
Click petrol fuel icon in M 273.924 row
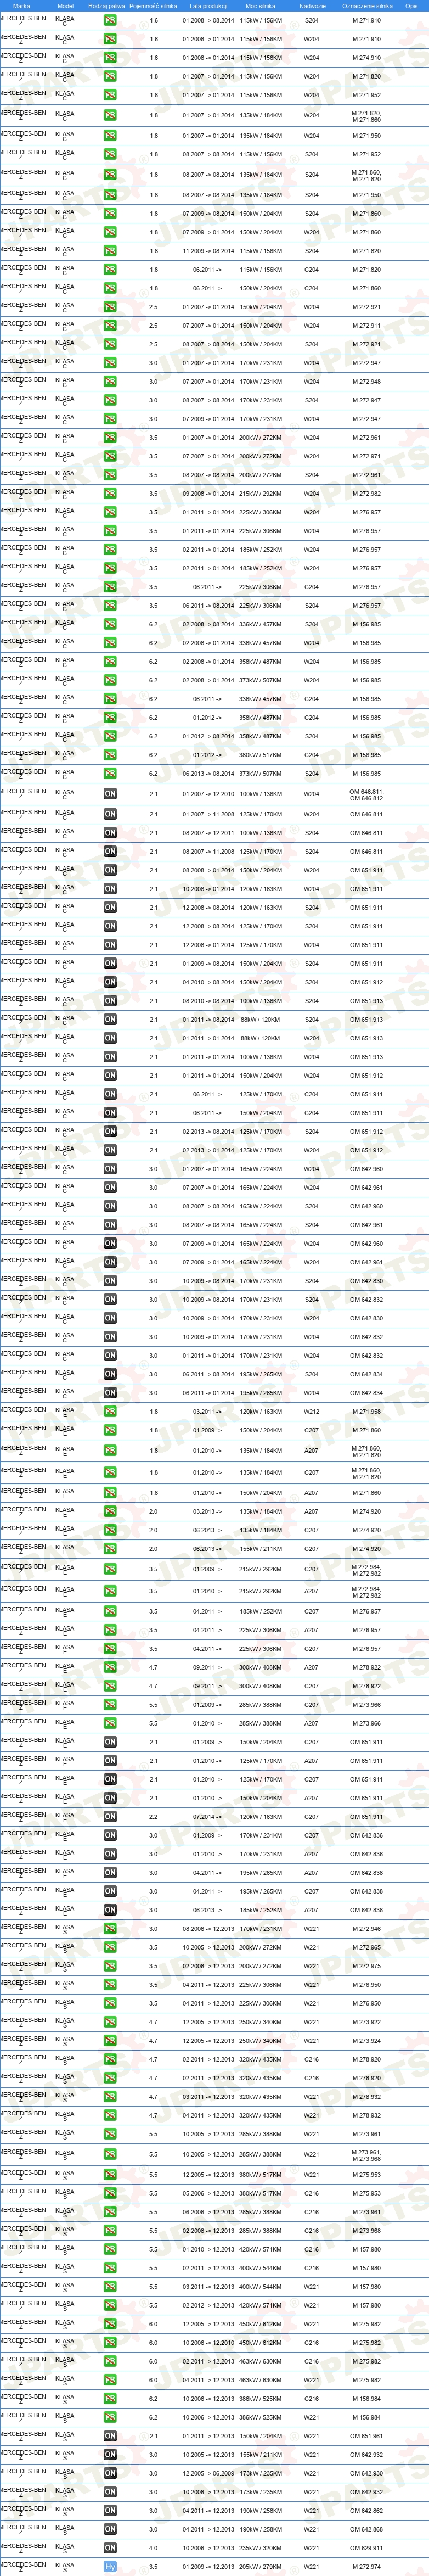[x=110, y=2041]
